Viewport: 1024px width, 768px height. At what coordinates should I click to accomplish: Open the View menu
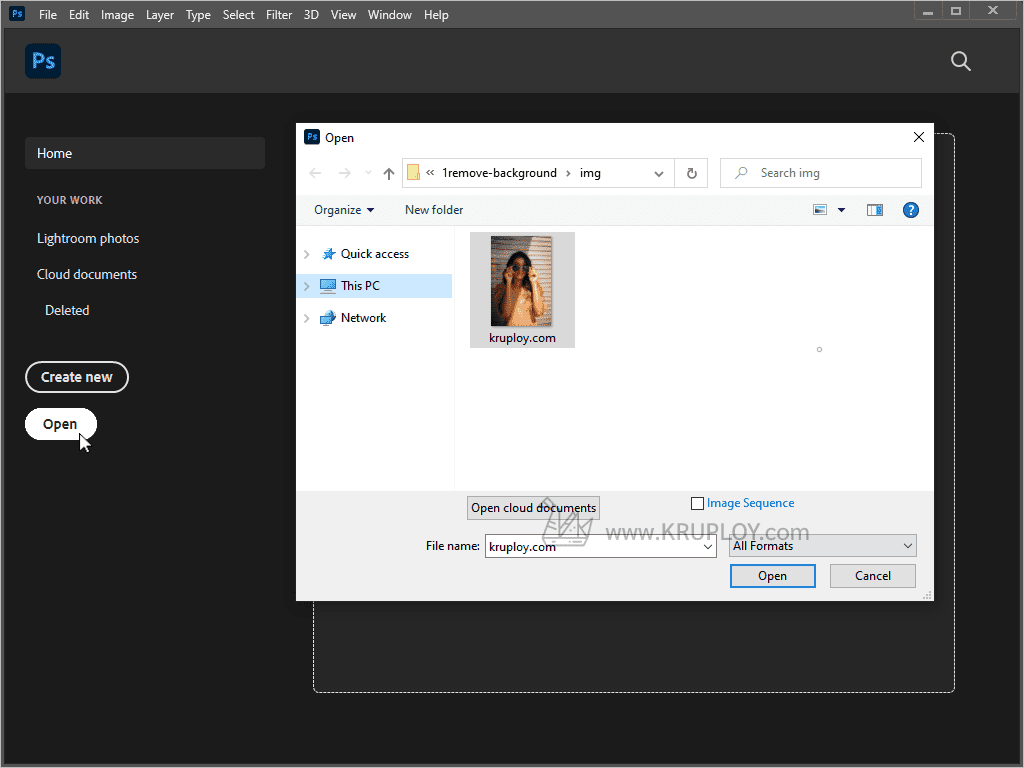pos(344,14)
